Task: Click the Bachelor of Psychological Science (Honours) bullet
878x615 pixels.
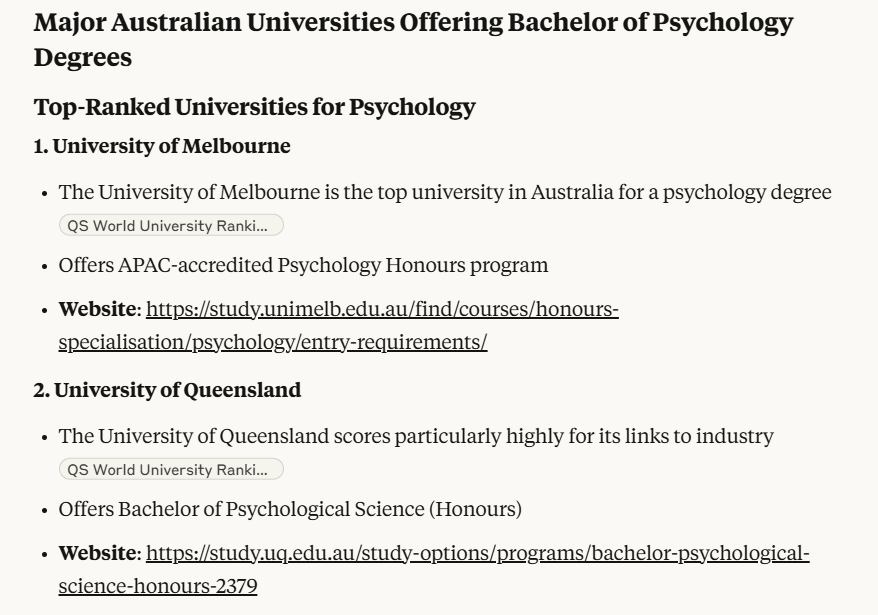Action: [290, 509]
